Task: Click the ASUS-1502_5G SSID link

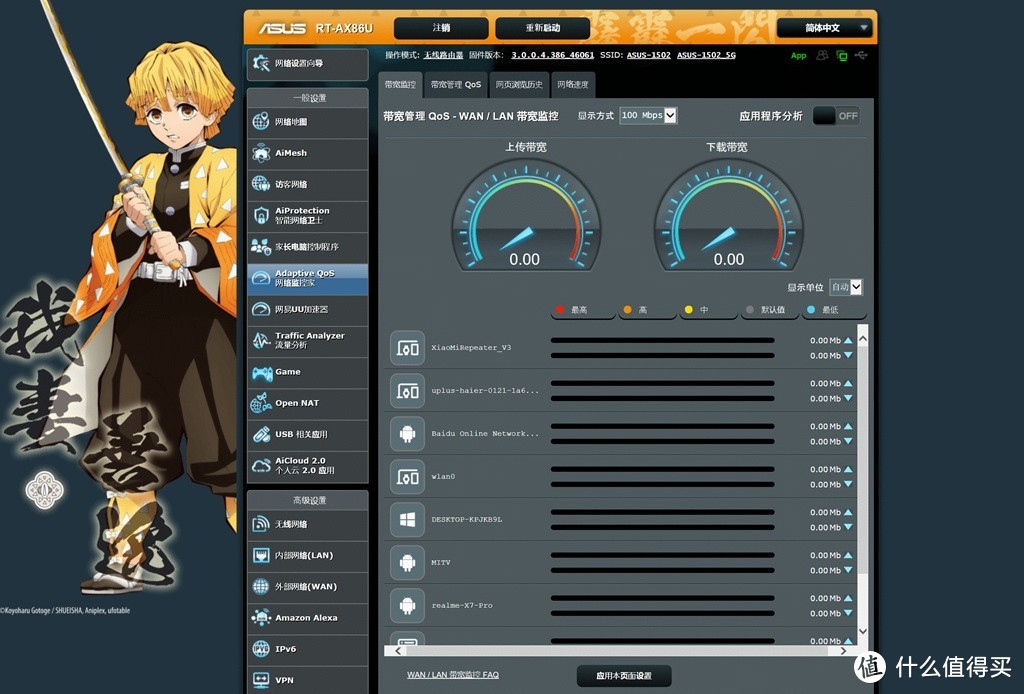Action: (x=706, y=55)
